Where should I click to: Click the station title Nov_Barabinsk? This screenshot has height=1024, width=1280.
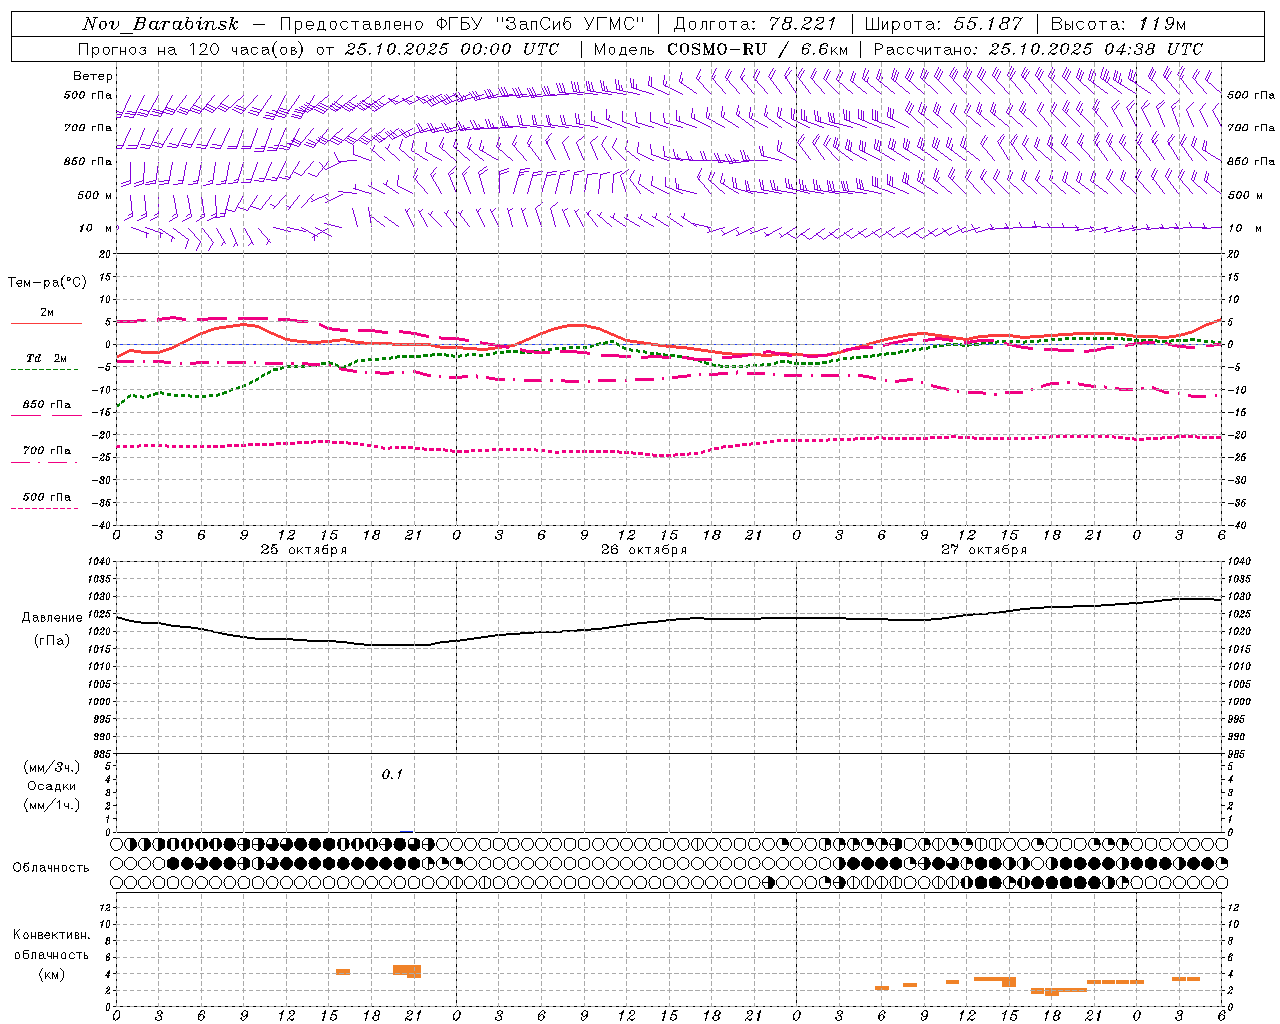click(160, 24)
